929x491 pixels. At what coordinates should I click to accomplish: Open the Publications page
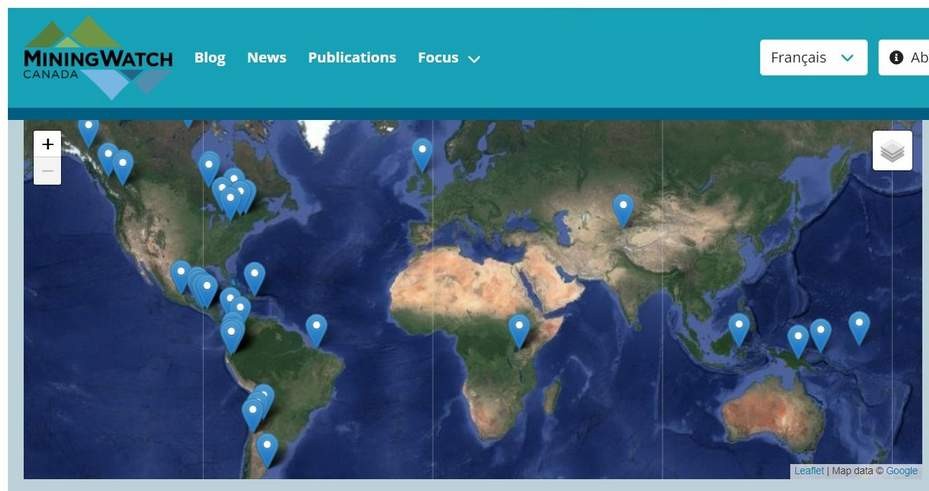(352, 58)
